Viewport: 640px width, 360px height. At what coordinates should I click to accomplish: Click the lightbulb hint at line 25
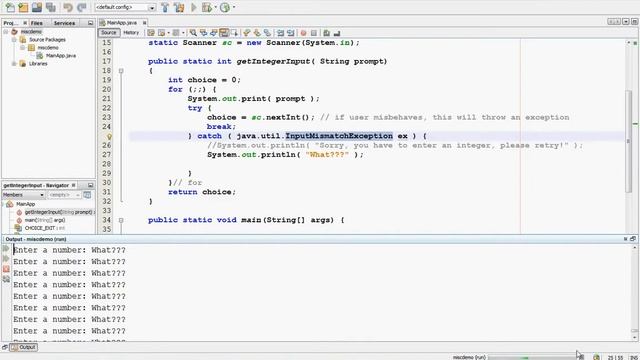click(109, 136)
